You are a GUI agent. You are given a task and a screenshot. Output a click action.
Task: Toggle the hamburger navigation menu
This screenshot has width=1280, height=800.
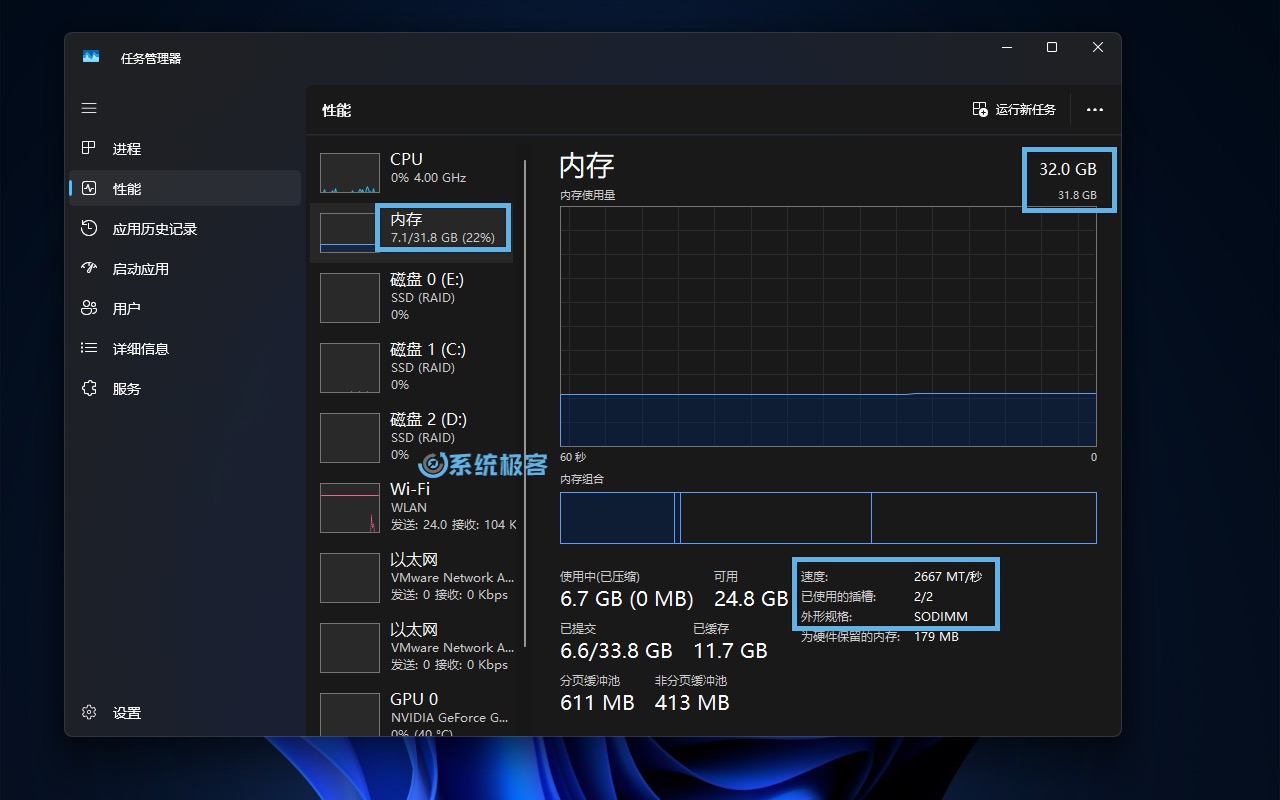click(89, 108)
